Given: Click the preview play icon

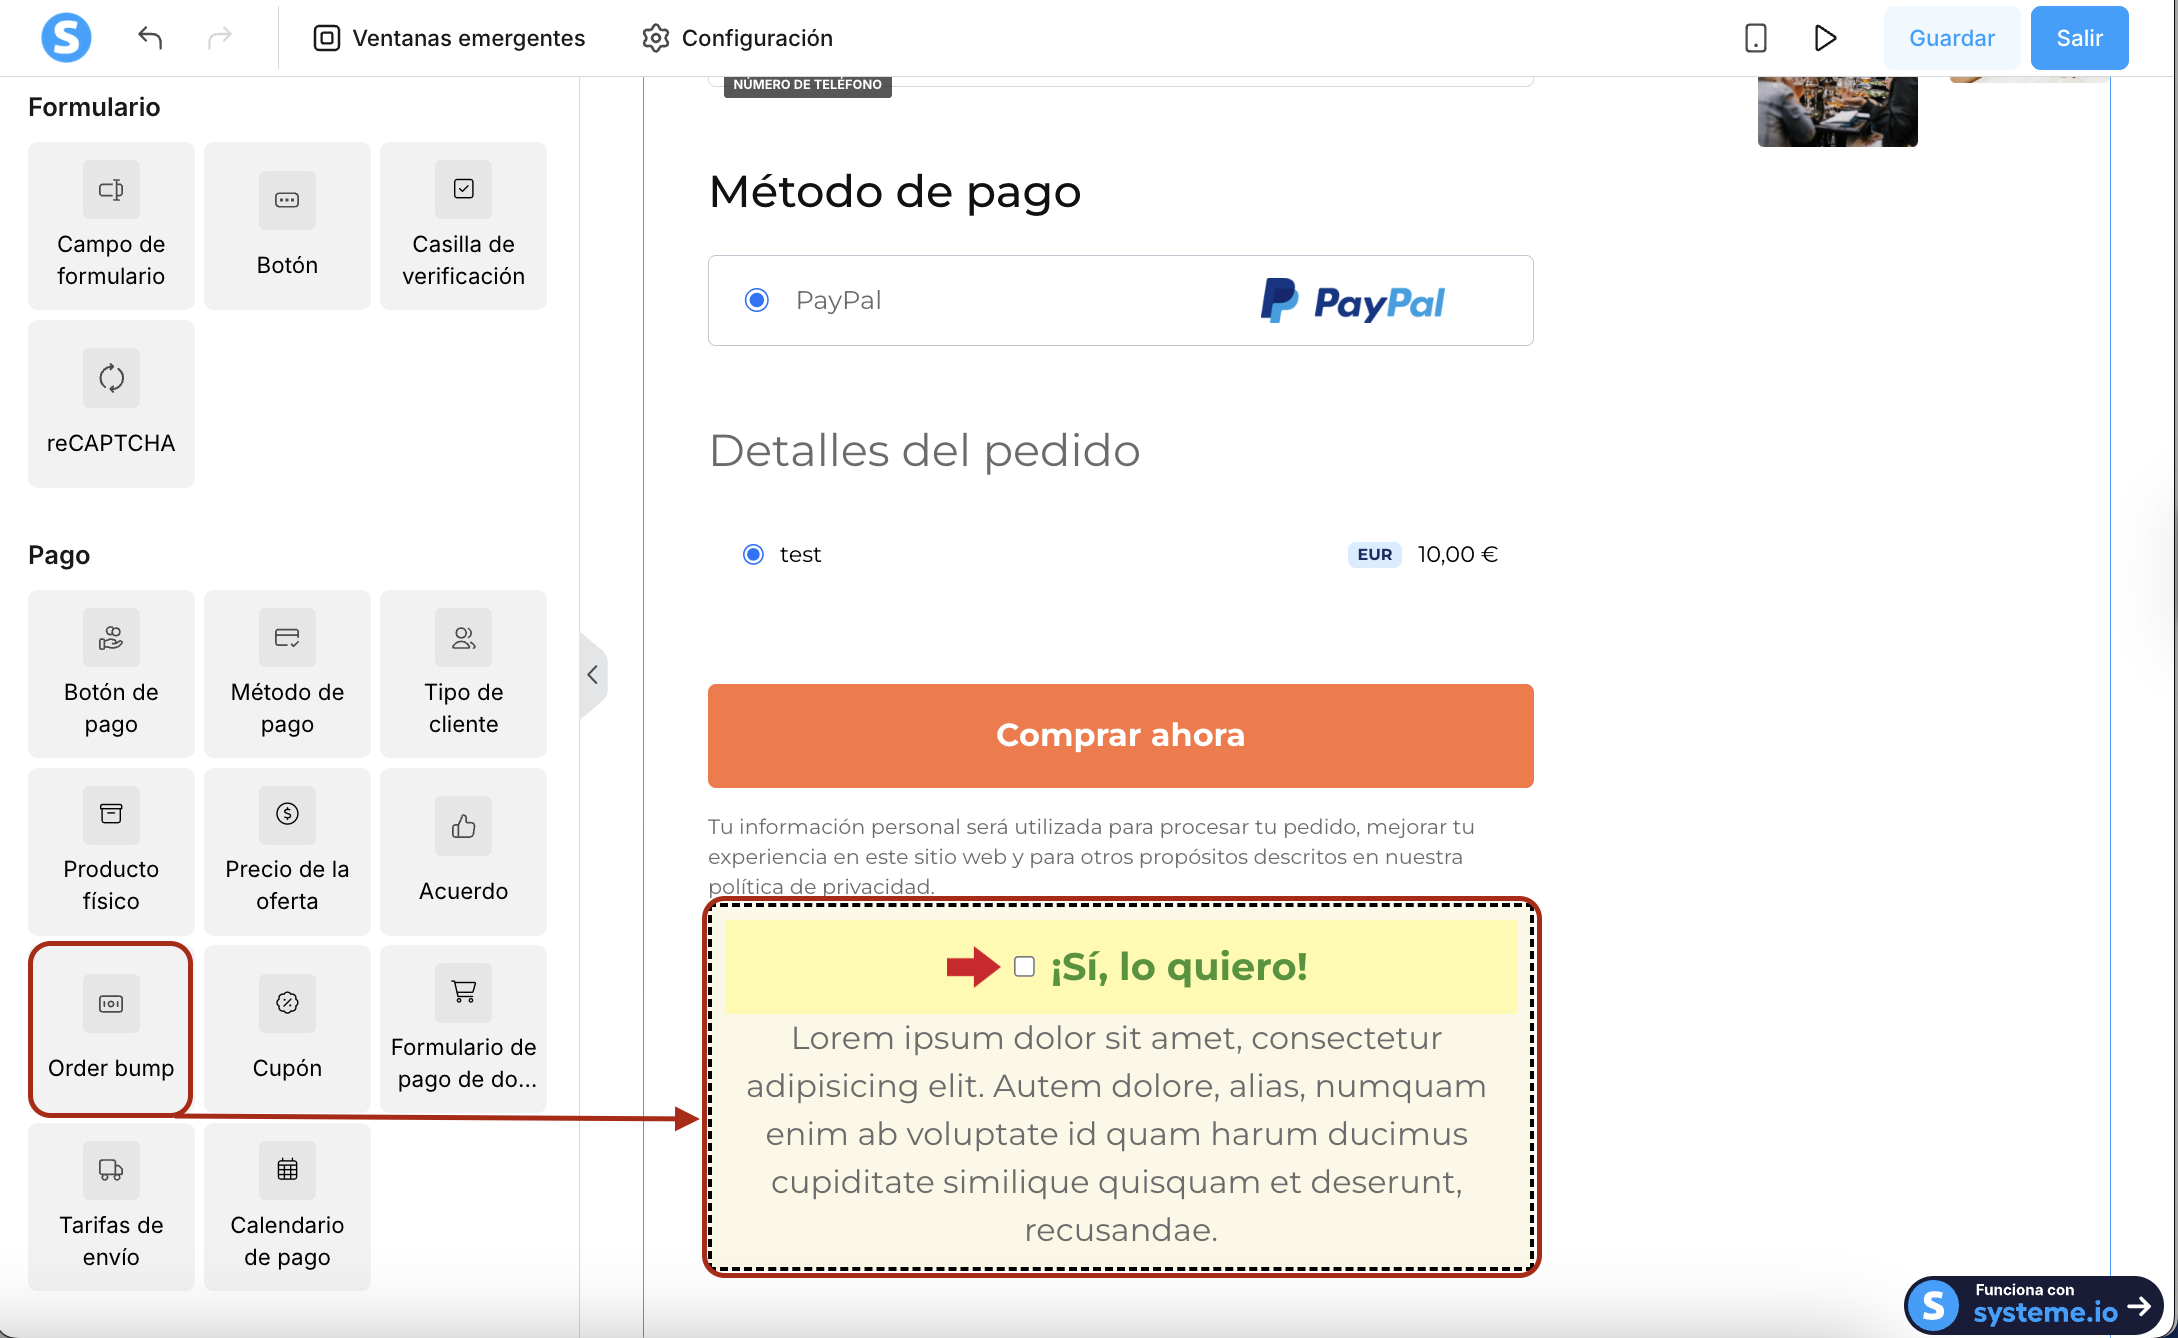Looking at the screenshot, I should 1825,38.
